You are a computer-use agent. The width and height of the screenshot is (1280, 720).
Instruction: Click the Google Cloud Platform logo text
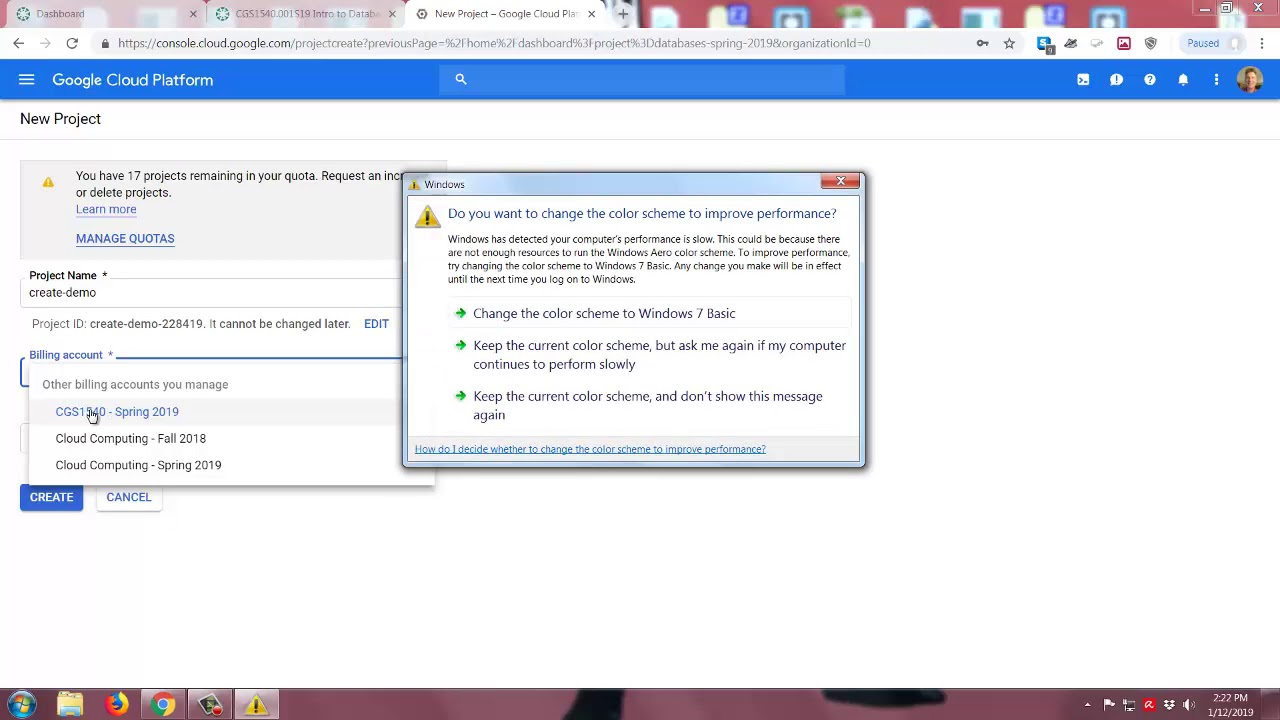132,80
